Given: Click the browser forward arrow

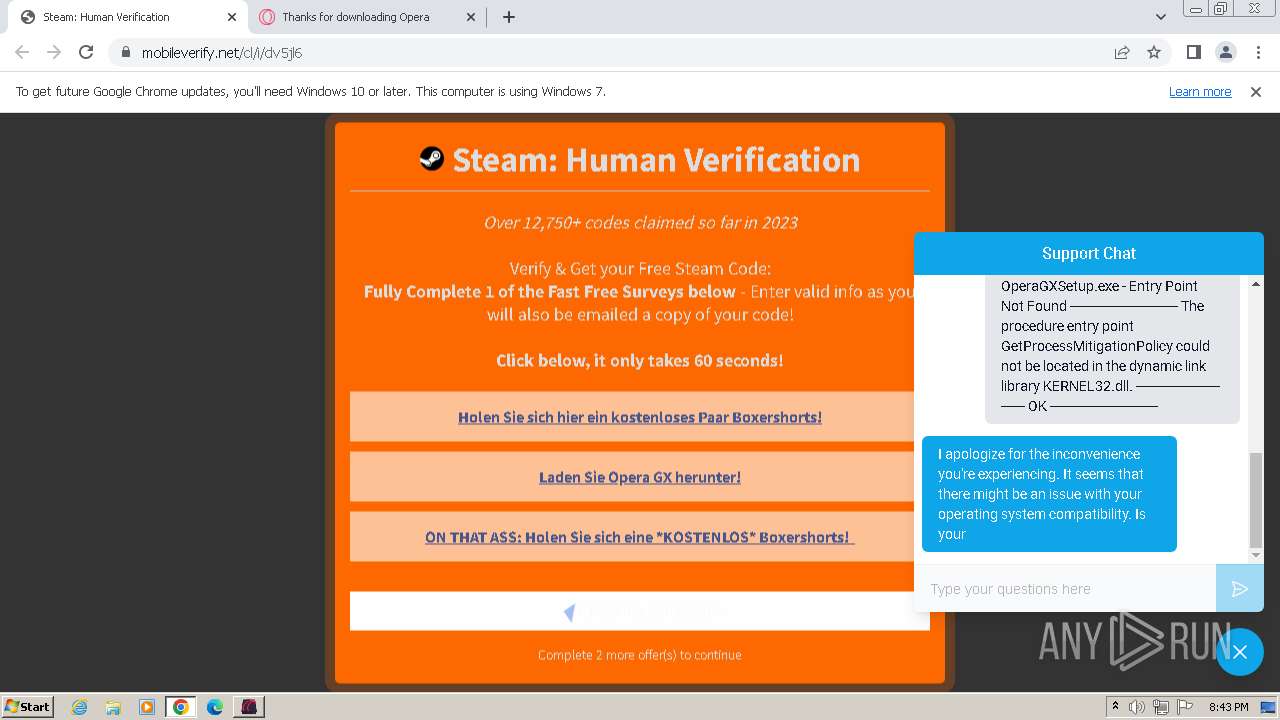Looking at the screenshot, I should 54,52.
